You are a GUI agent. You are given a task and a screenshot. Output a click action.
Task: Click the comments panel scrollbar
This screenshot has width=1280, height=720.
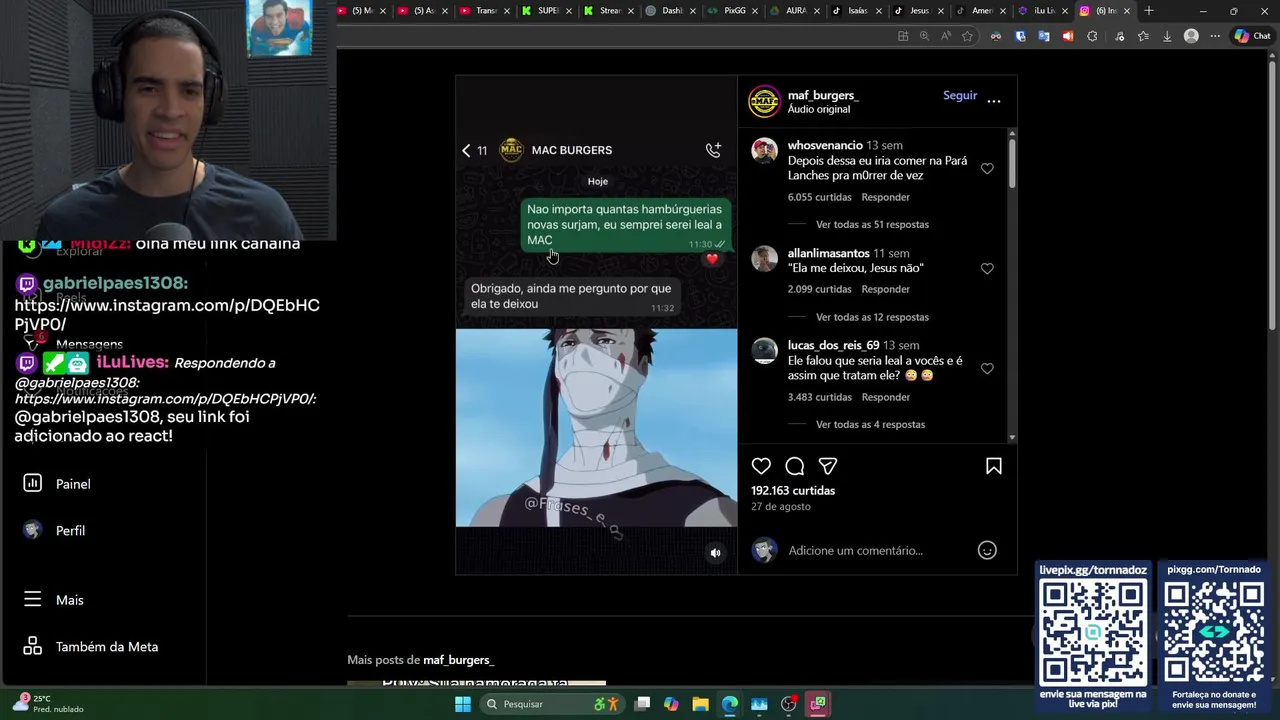[x=1012, y=162]
